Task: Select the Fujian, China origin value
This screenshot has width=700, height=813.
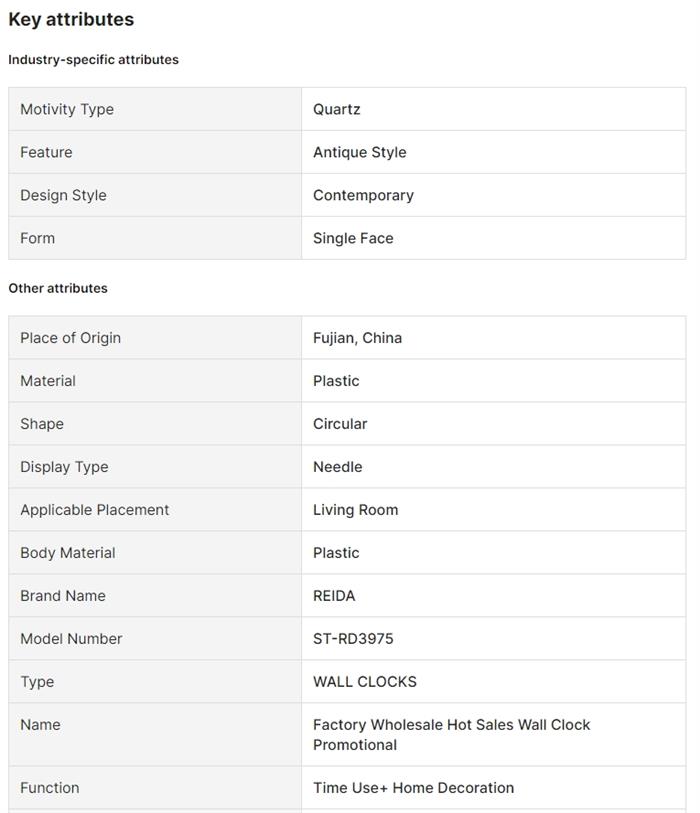Action: click(x=357, y=338)
